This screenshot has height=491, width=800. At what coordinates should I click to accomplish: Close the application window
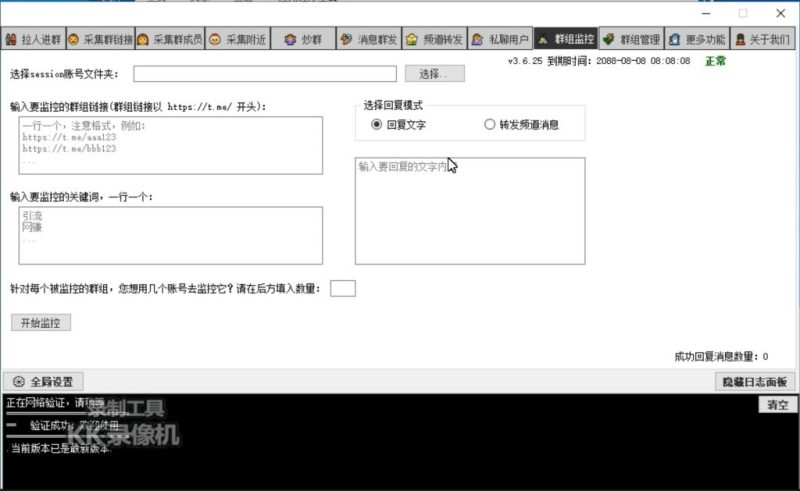tap(781, 13)
